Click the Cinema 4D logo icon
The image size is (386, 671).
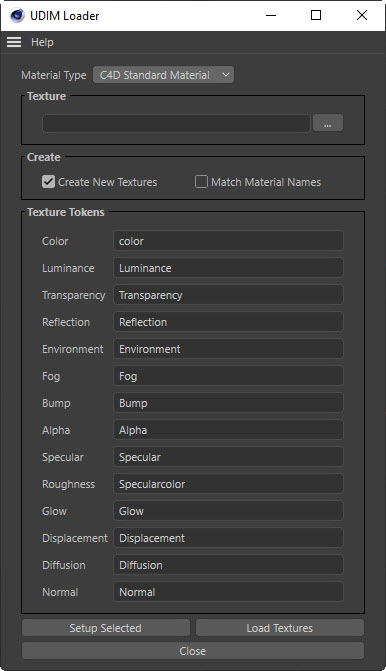(17, 15)
